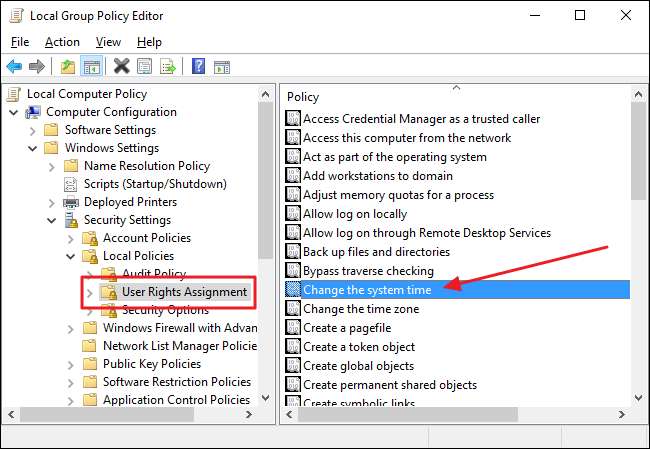Expand the User Rights Assignment node
This screenshot has height=449, width=650.
[x=90, y=293]
